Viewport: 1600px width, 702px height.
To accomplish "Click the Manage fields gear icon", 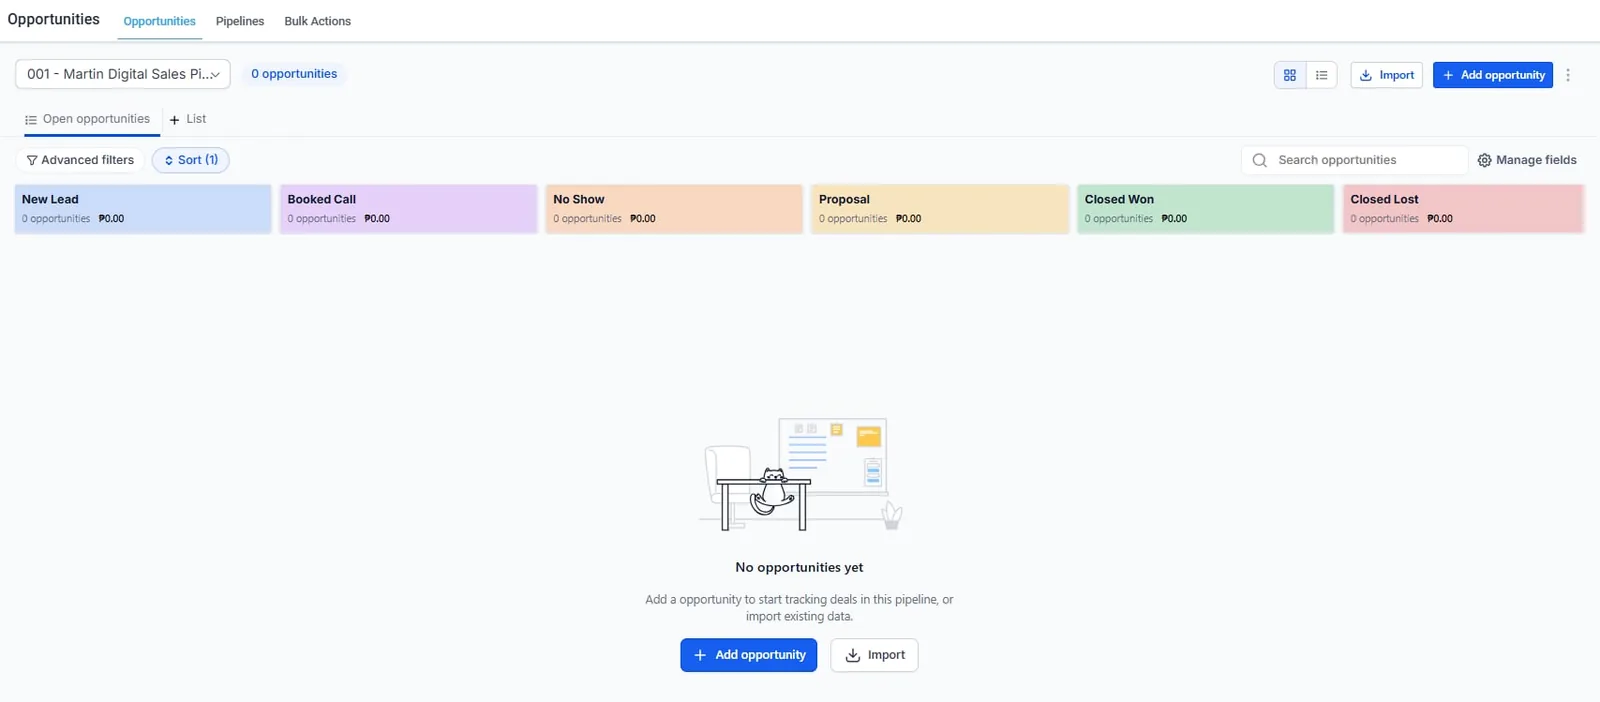I will click(1484, 160).
